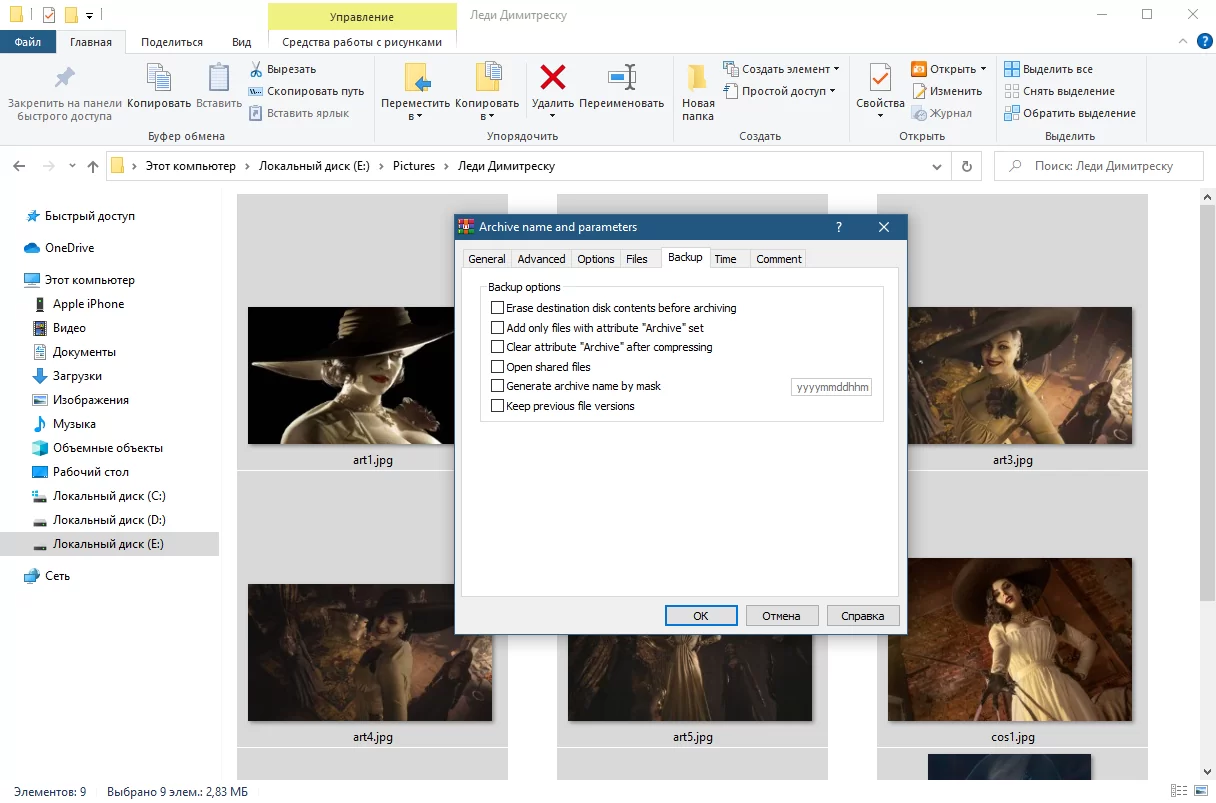Viewport: 1216px width, 803px height.
Task: Click Снять выделение in ribbon
Action: coord(1059,91)
